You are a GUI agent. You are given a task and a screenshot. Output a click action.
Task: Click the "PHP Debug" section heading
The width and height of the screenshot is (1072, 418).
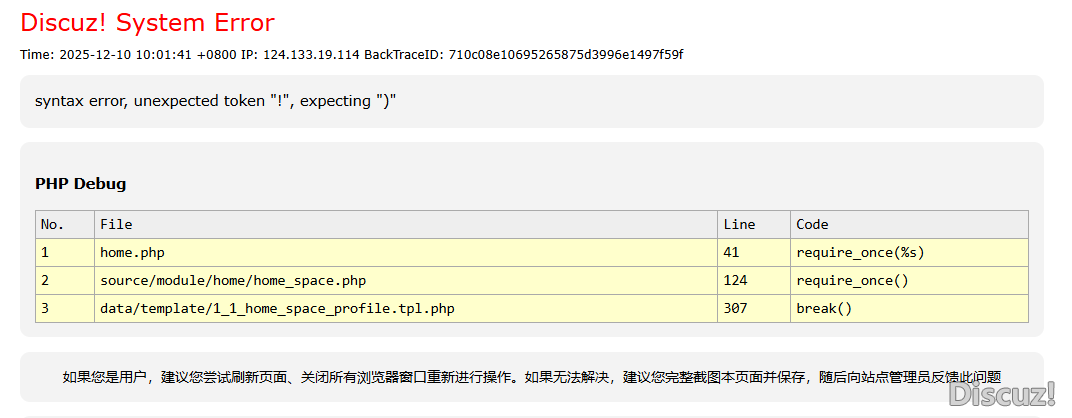pos(81,184)
